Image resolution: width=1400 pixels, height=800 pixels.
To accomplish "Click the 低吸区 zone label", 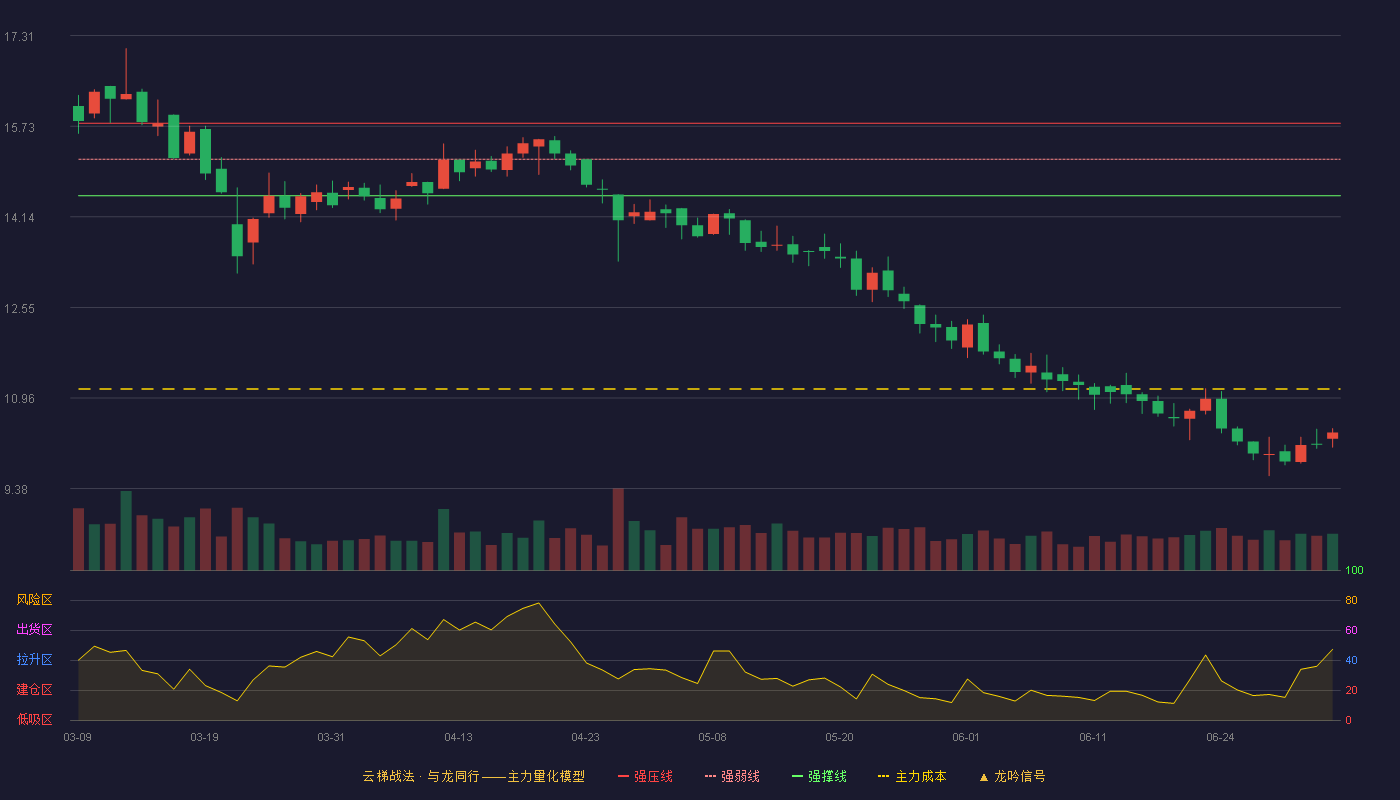I will coord(34,719).
